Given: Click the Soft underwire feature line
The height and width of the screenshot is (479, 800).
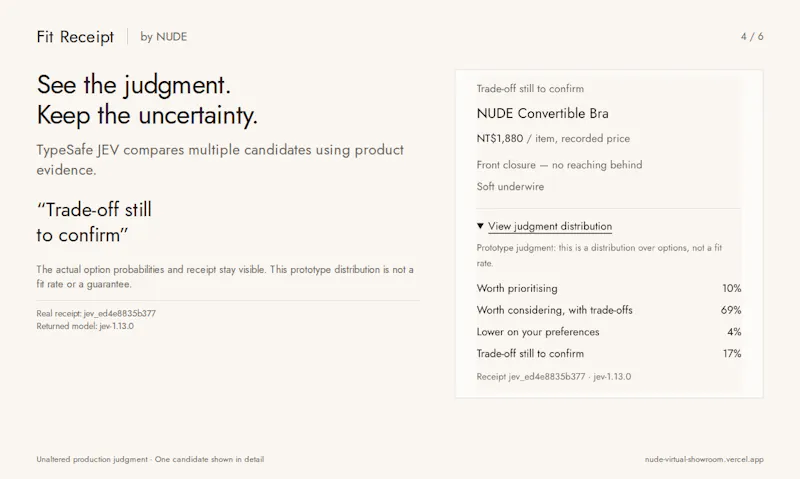Looking at the screenshot, I should point(510,187).
